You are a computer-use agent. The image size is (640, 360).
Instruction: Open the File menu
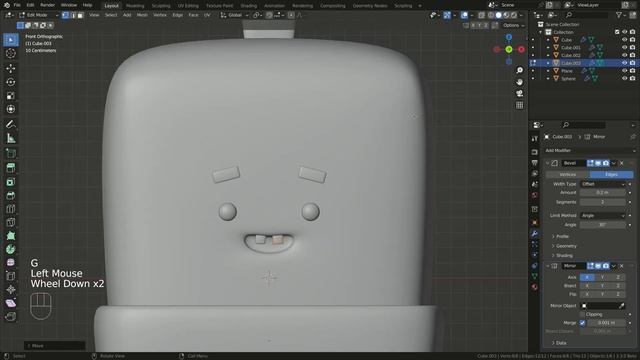tap(17, 5)
